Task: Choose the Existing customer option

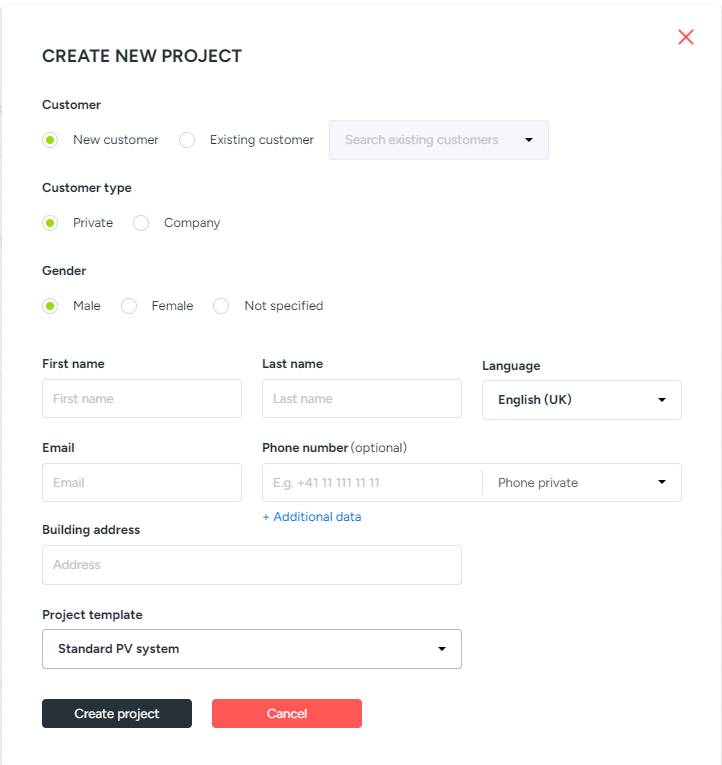Action: [x=187, y=140]
